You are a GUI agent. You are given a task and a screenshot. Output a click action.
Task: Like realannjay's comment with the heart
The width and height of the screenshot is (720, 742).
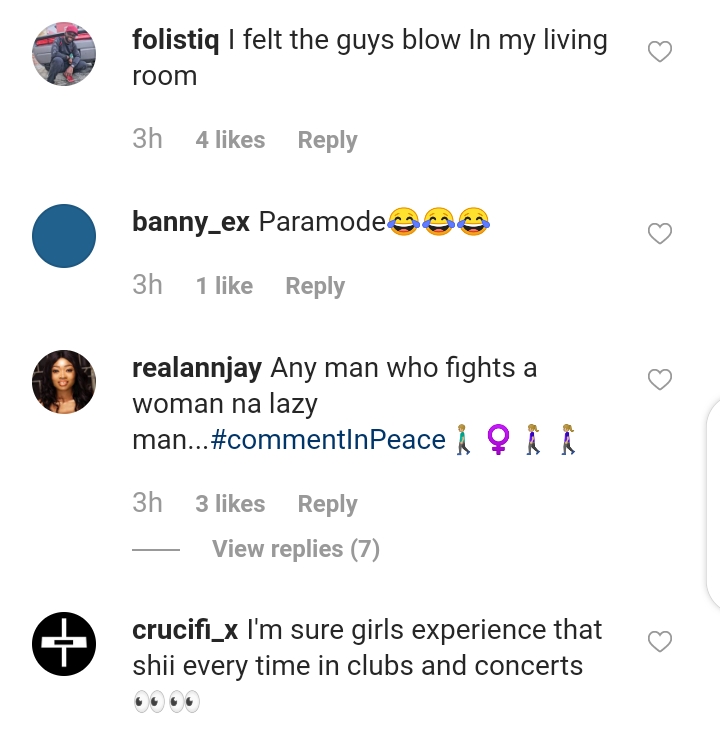tap(659, 380)
